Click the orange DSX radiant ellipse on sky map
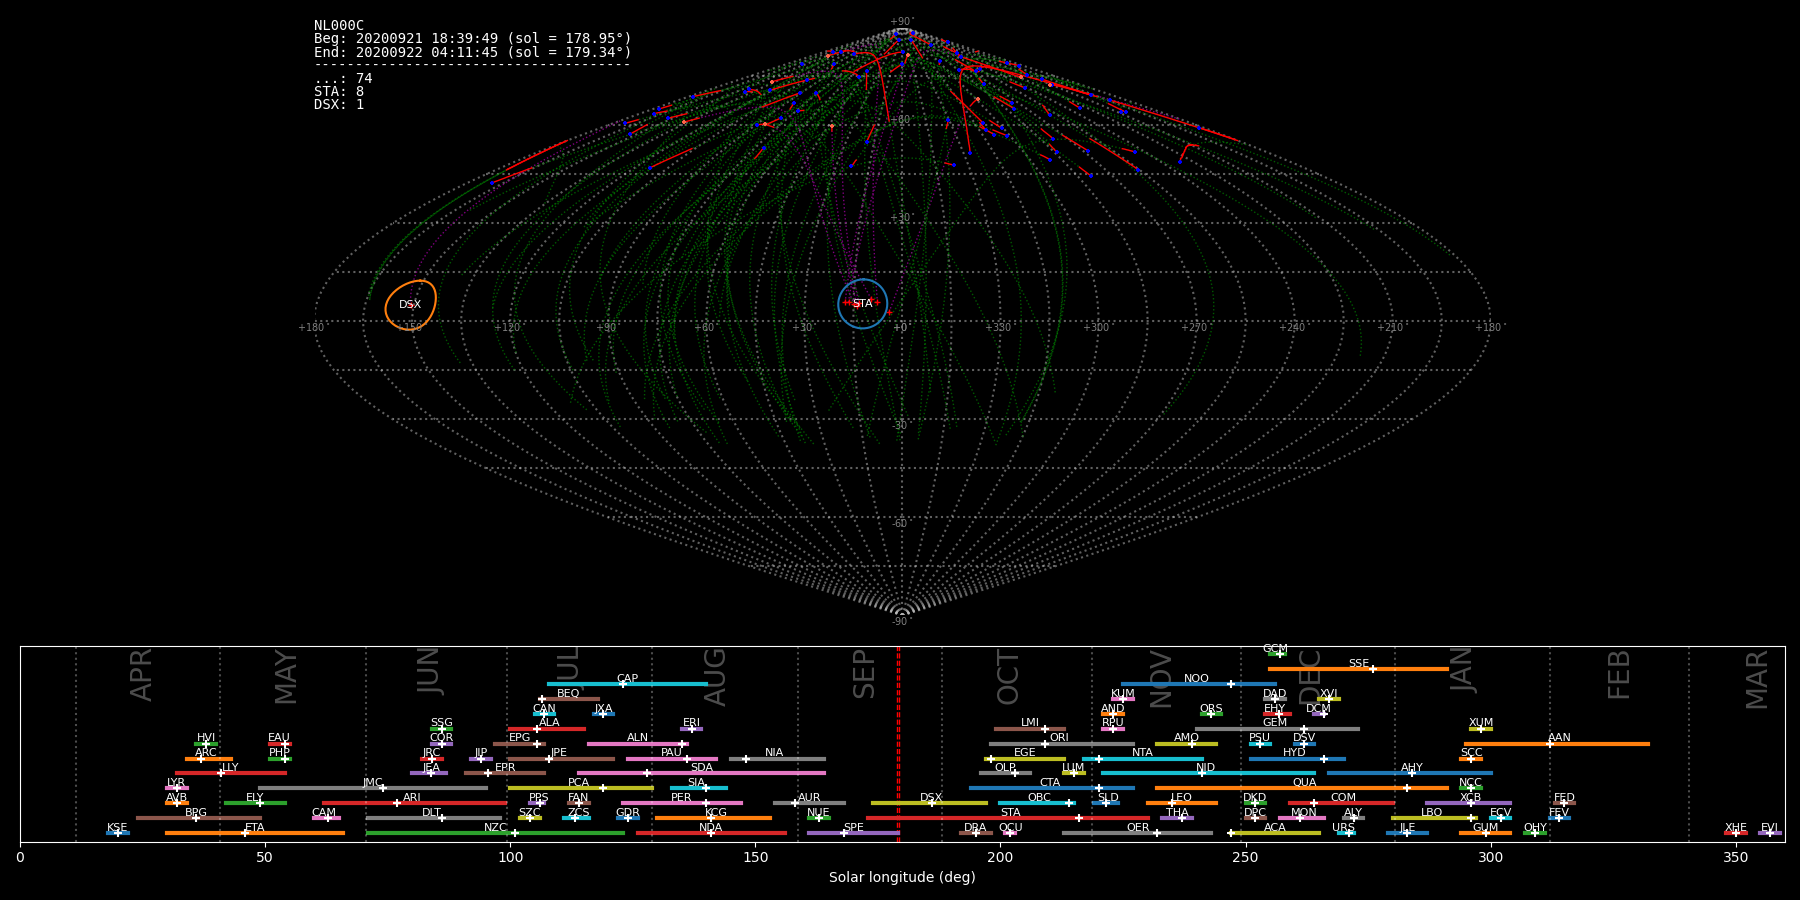The height and width of the screenshot is (900, 1800). (411, 305)
